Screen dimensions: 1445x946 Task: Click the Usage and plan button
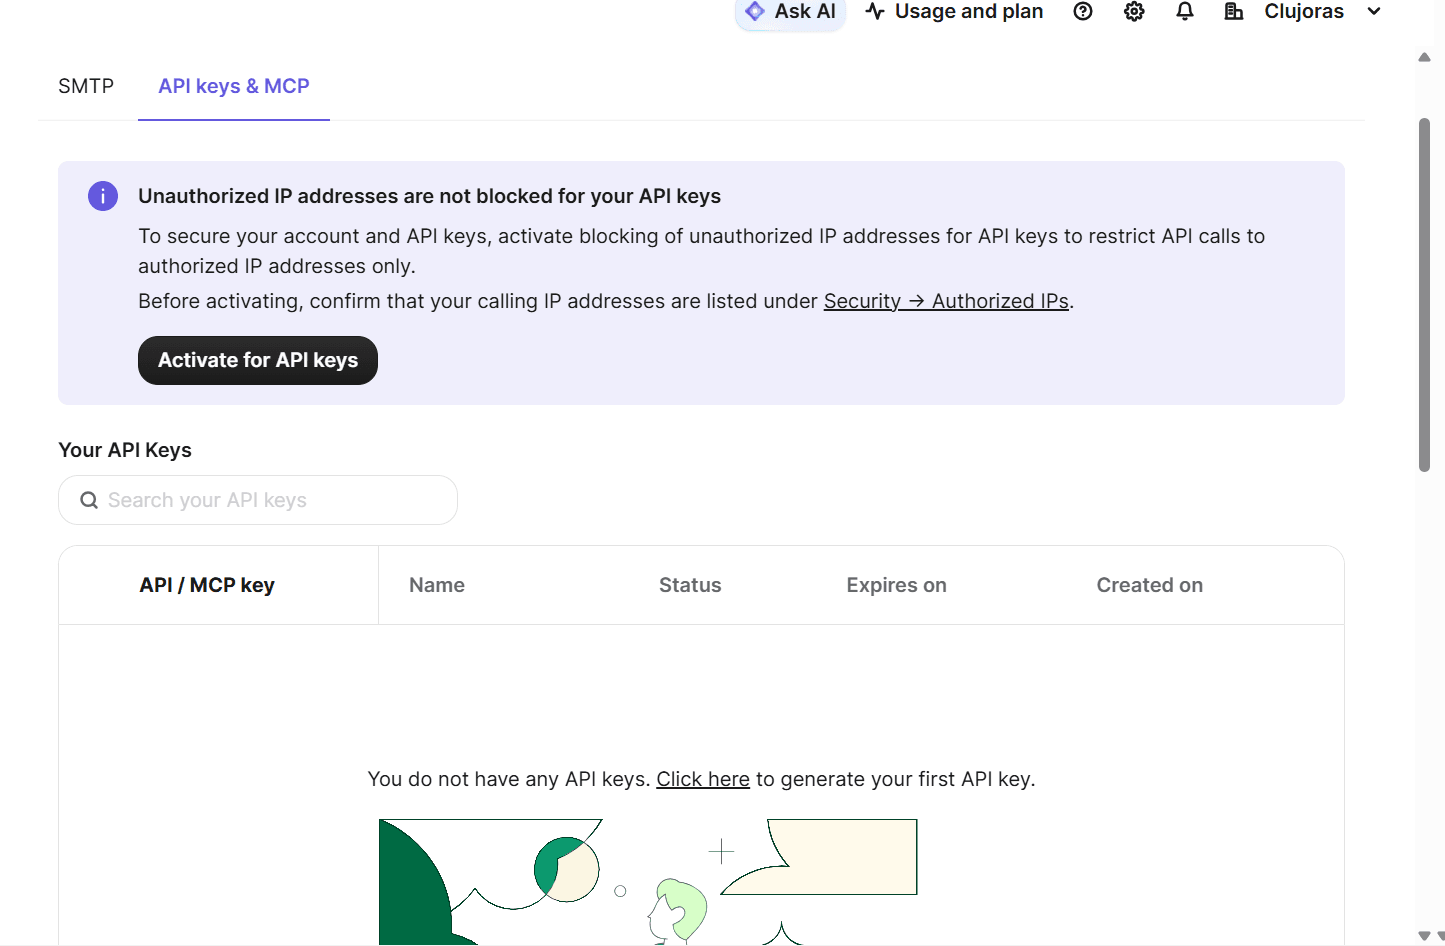point(954,11)
